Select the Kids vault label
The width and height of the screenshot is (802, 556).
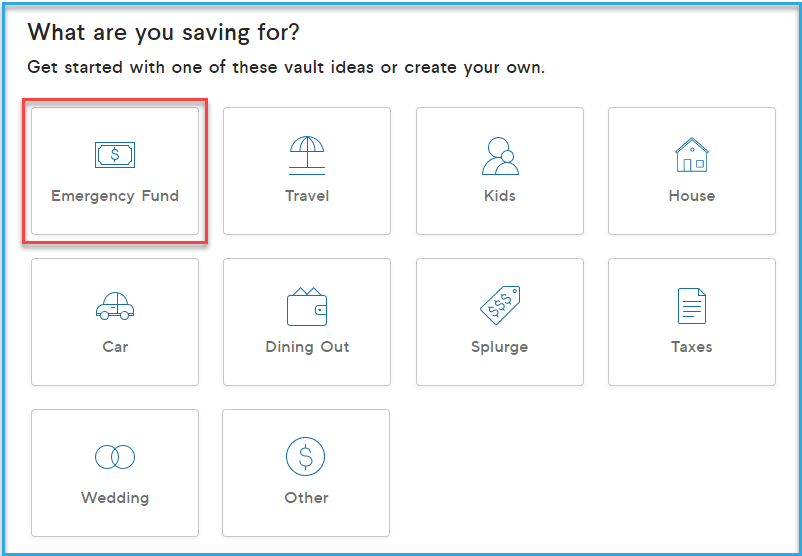tap(500, 196)
